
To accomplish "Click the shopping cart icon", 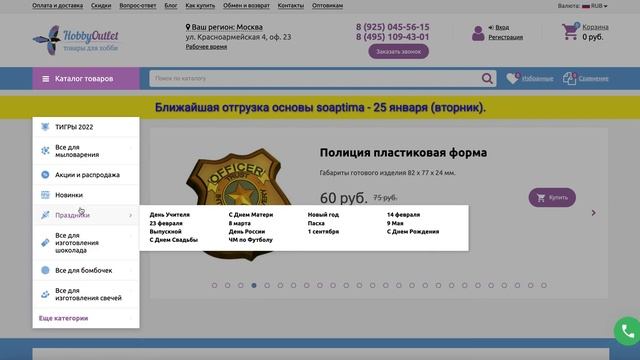I will (570, 32).
